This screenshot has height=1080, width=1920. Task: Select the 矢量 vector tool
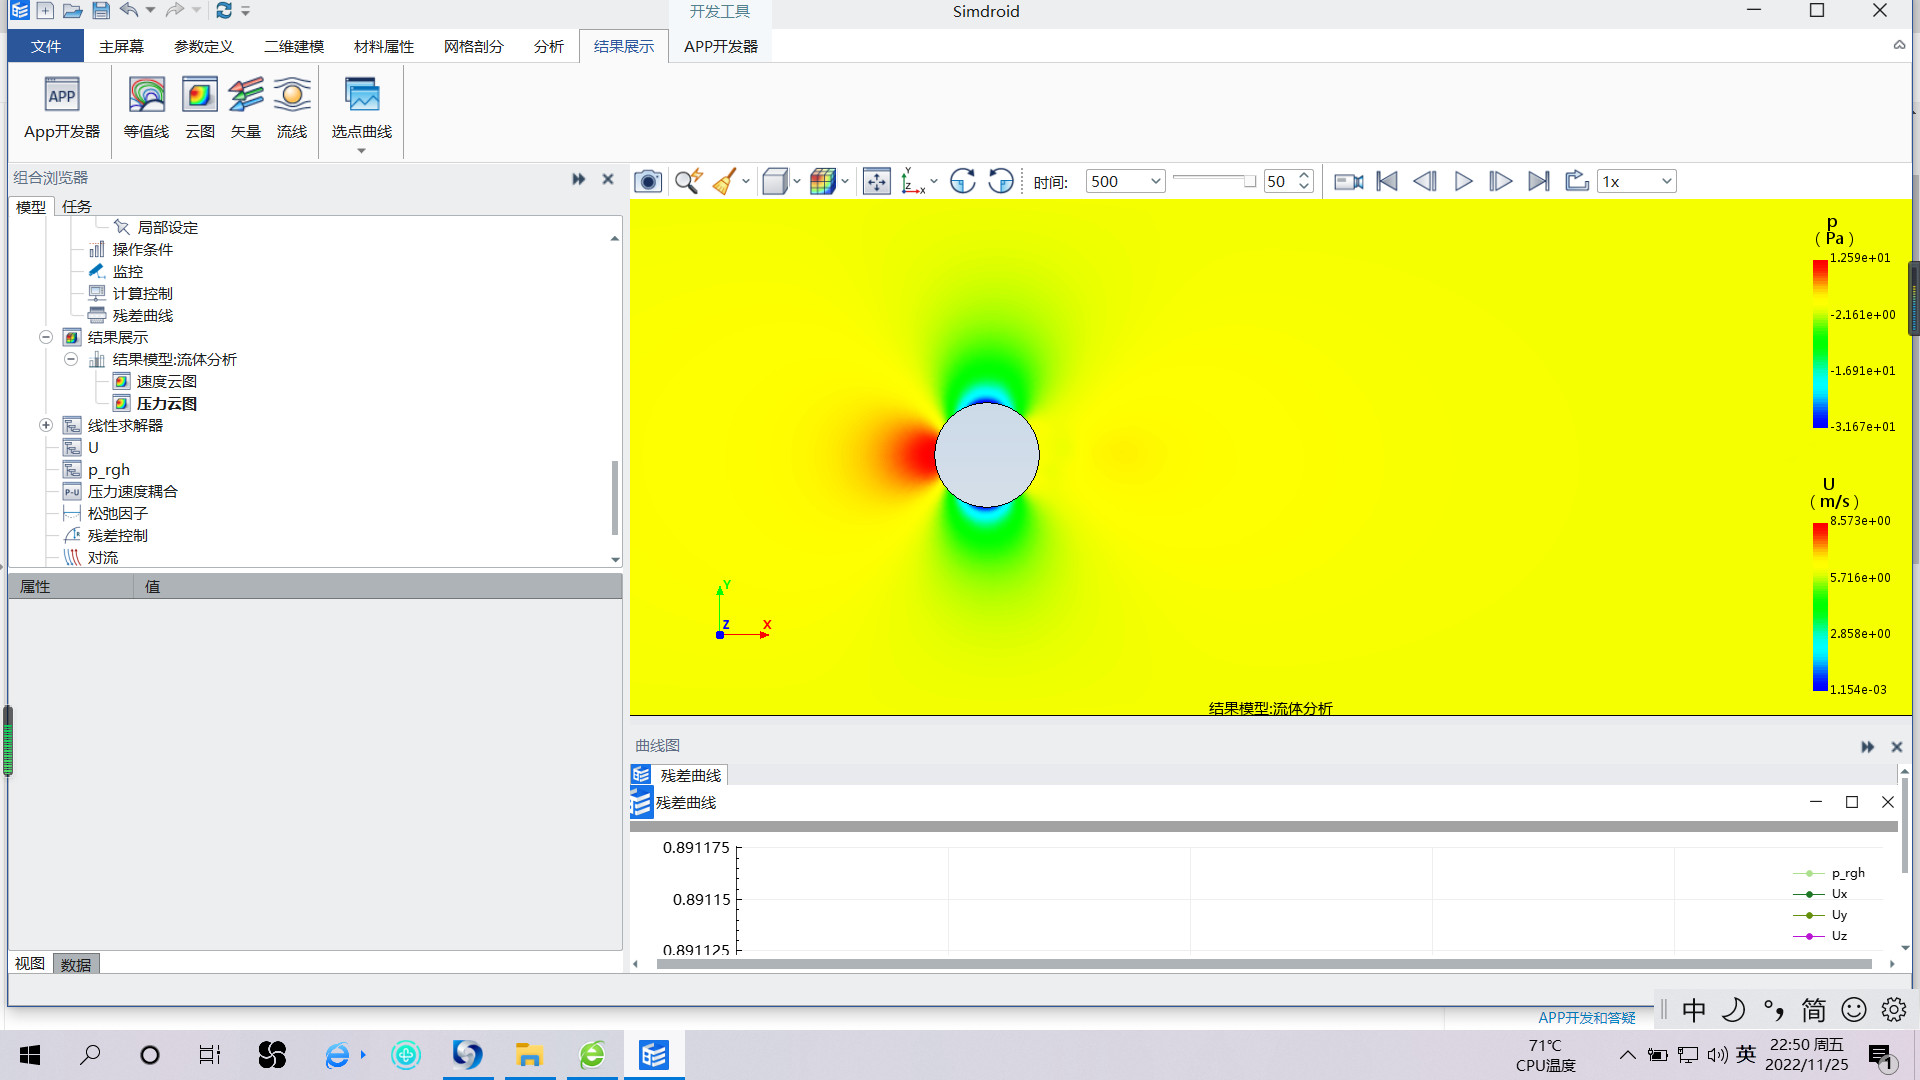[x=246, y=109]
